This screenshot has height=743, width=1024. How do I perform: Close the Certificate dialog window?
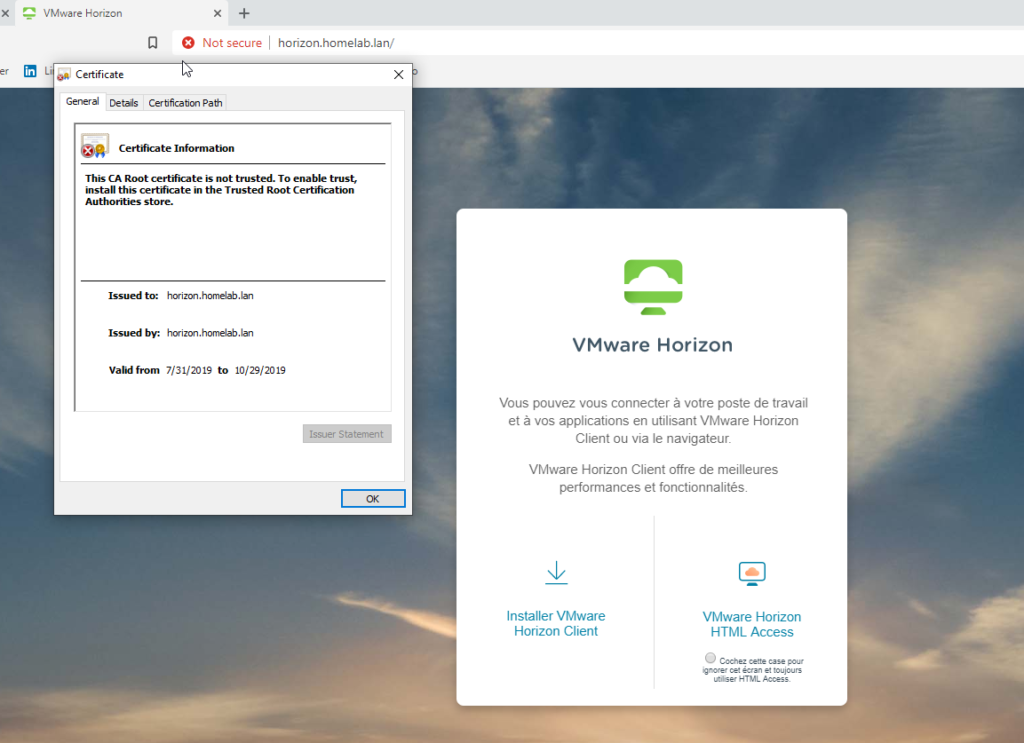coord(398,74)
